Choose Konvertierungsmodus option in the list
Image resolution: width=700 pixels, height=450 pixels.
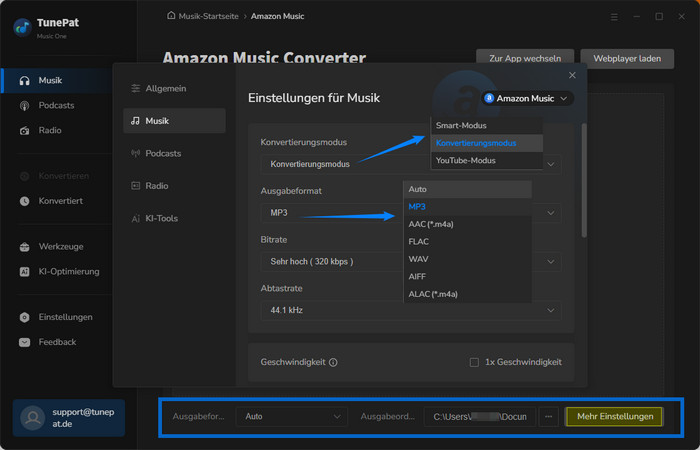(487, 143)
